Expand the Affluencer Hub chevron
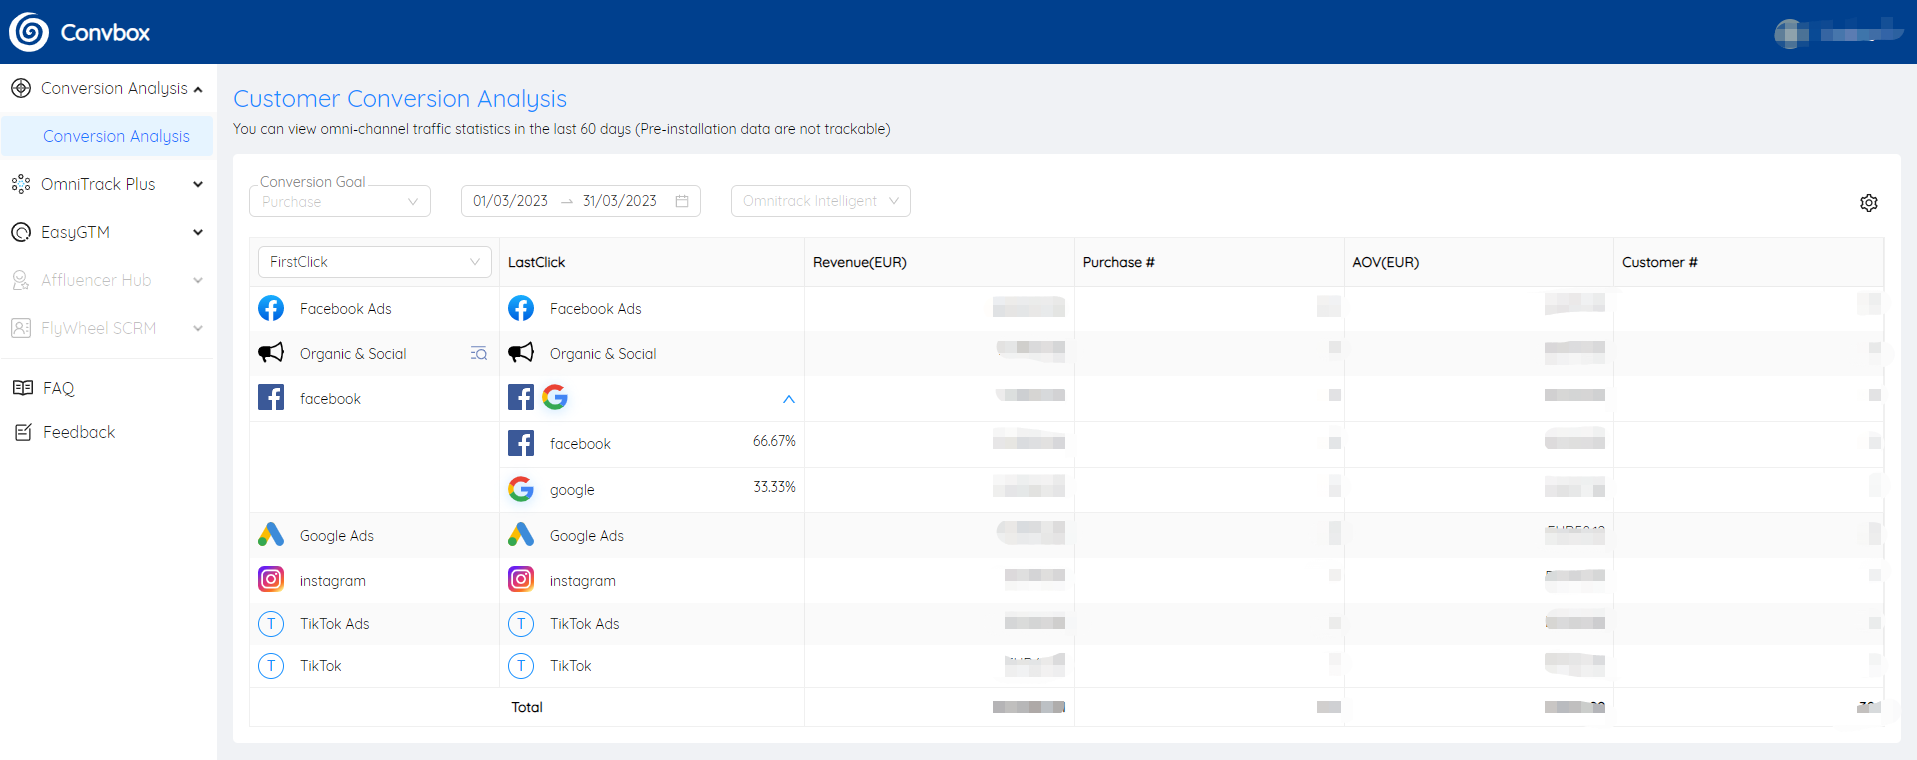This screenshot has height=760, width=1917. [198, 280]
